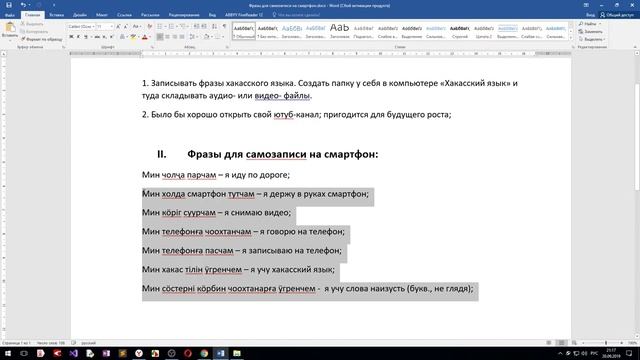Viewport: 640px width, 360px height.
Task: Expand the styles gallery list
Action: pos(571,38)
